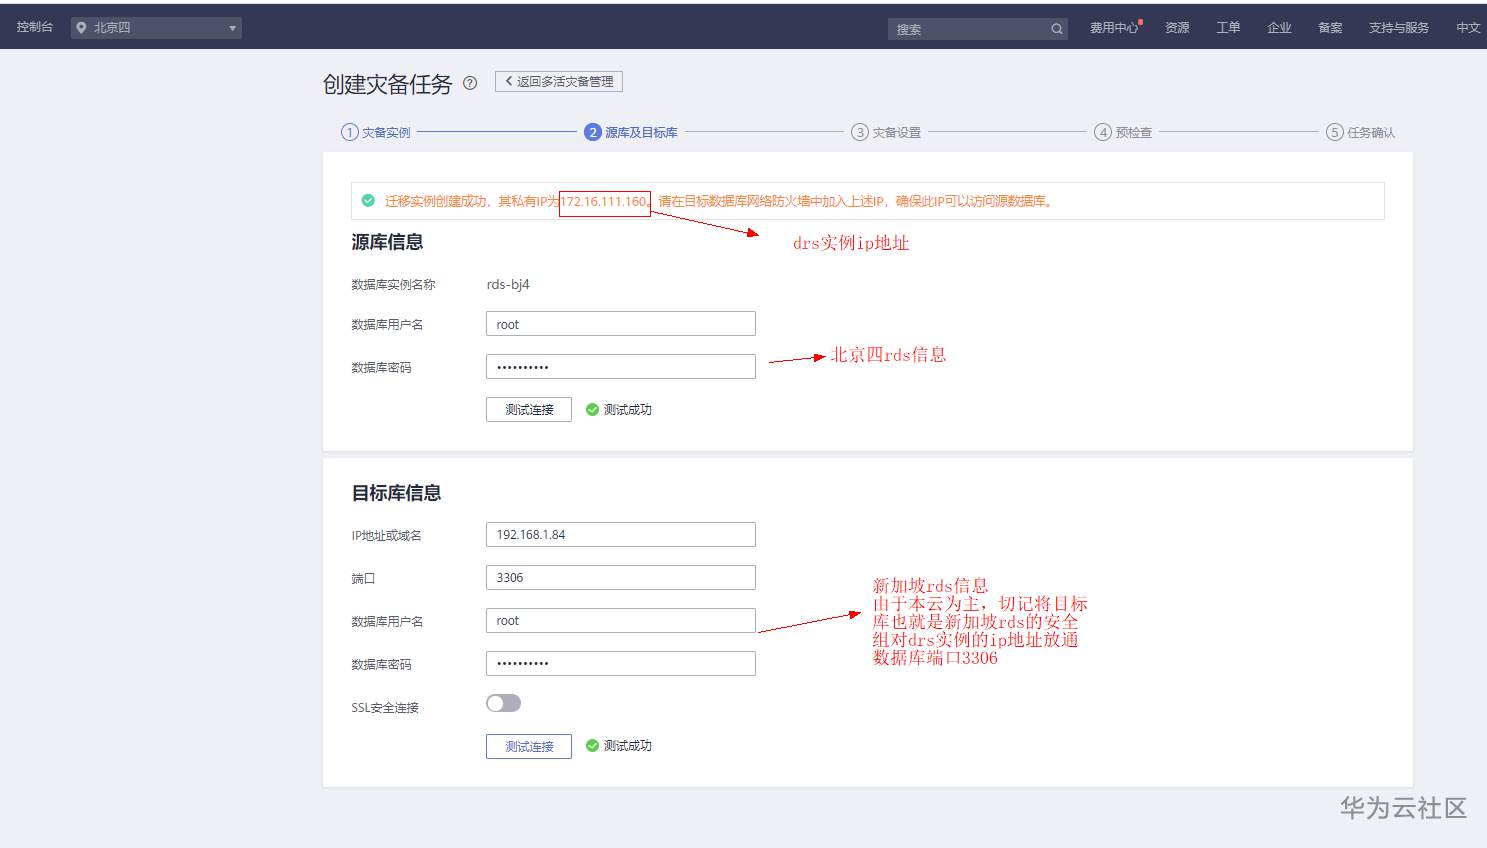Click 返回多活灾备管理 button
Screen dimensions: 1487x848
click(x=559, y=82)
